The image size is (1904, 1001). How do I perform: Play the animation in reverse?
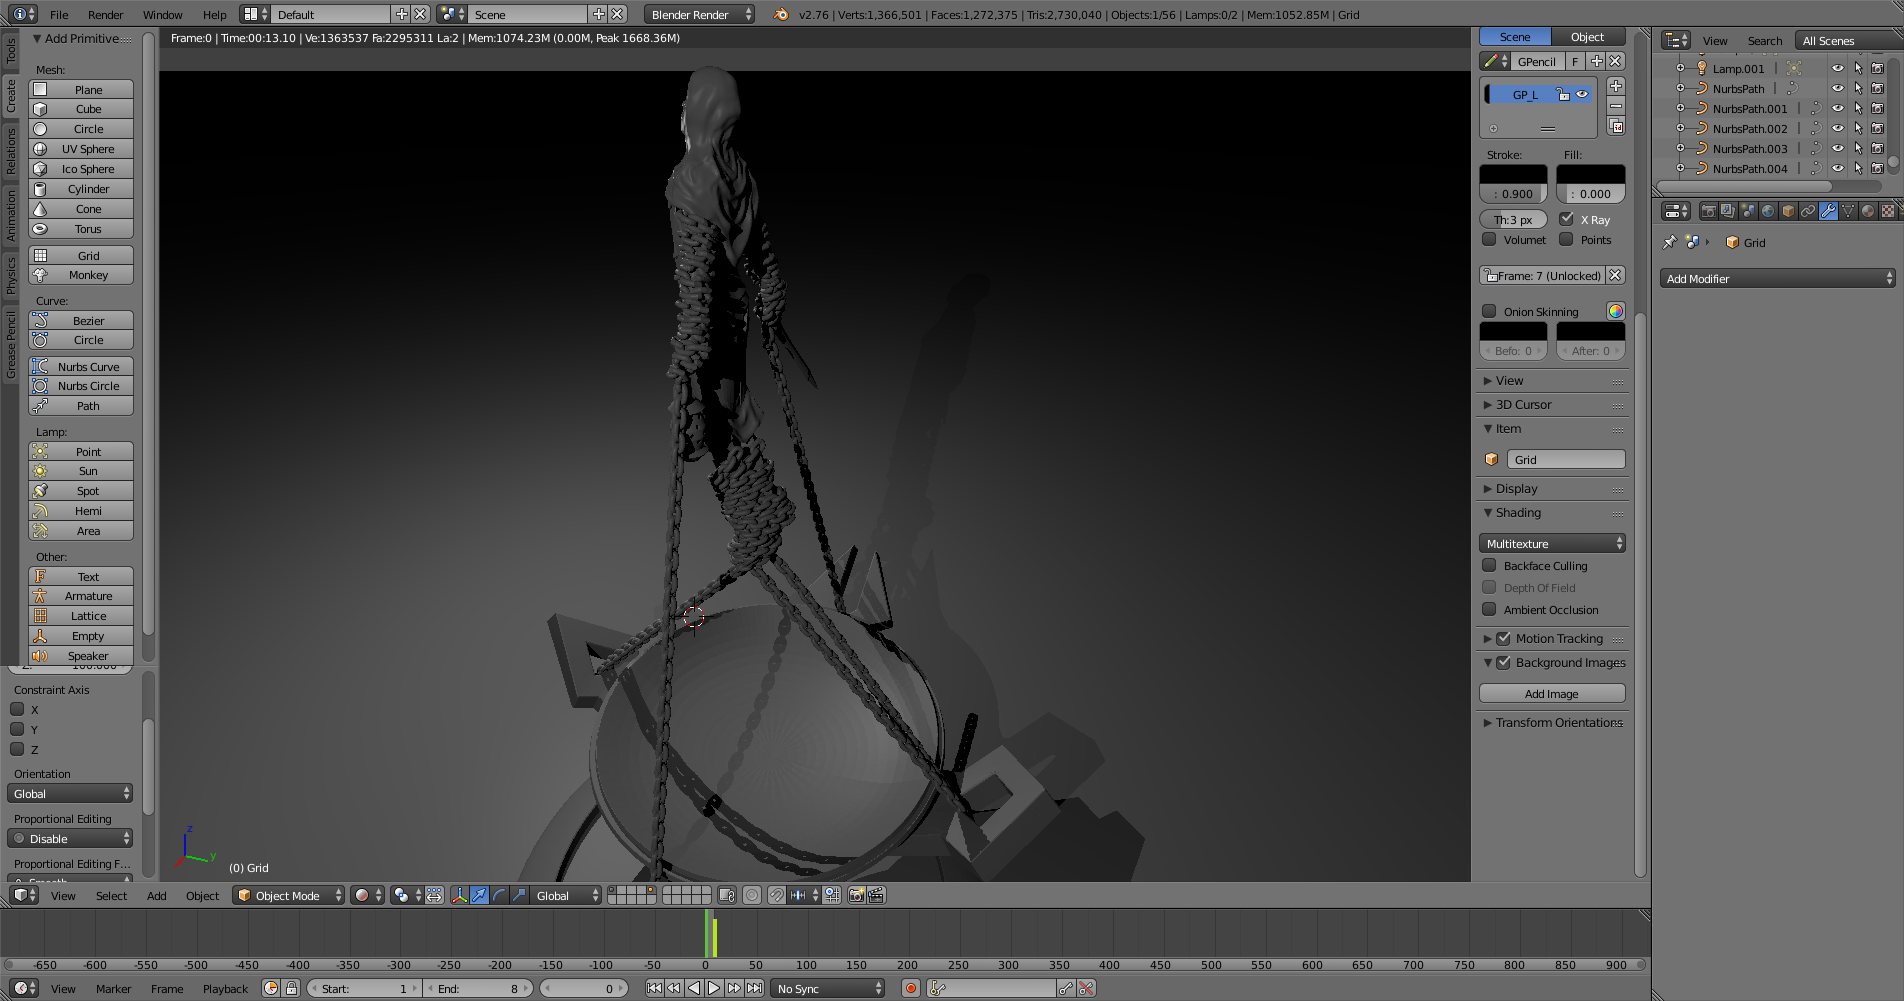[694, 988]
